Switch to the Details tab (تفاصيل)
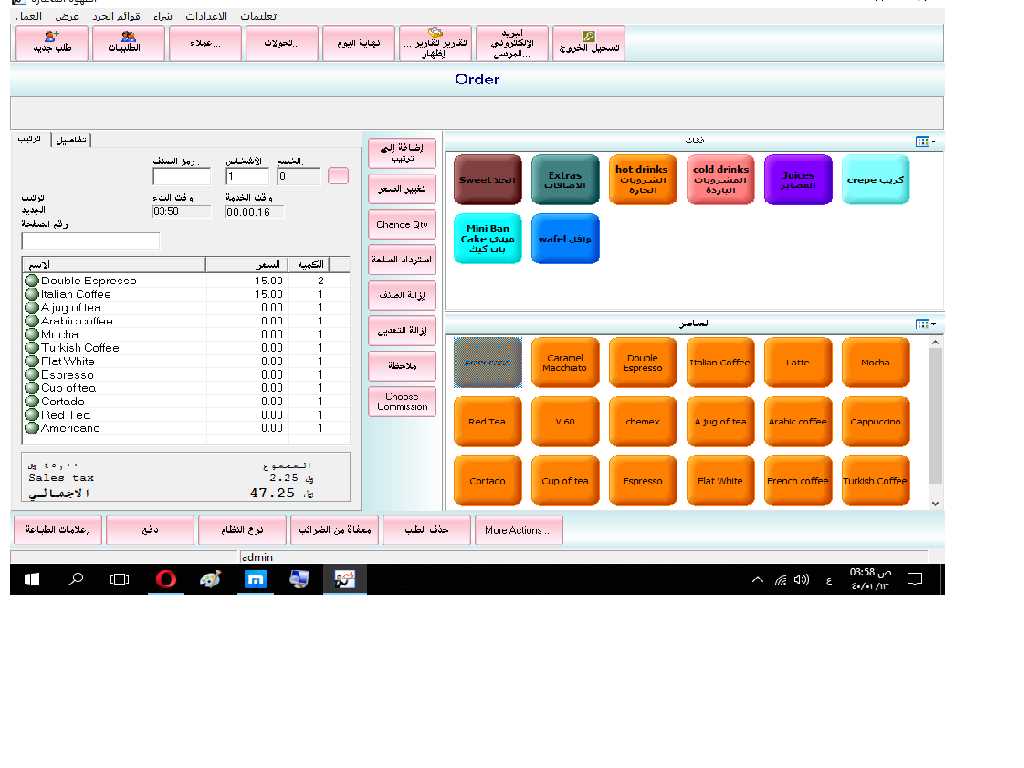The width and height of the screenshot is (1024, 768). coord(71,140)
